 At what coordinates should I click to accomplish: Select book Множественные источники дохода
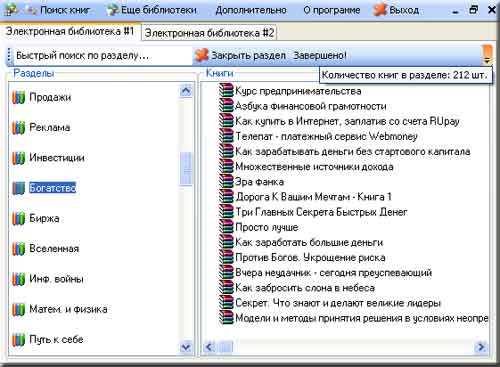click(x=314, y=167)
